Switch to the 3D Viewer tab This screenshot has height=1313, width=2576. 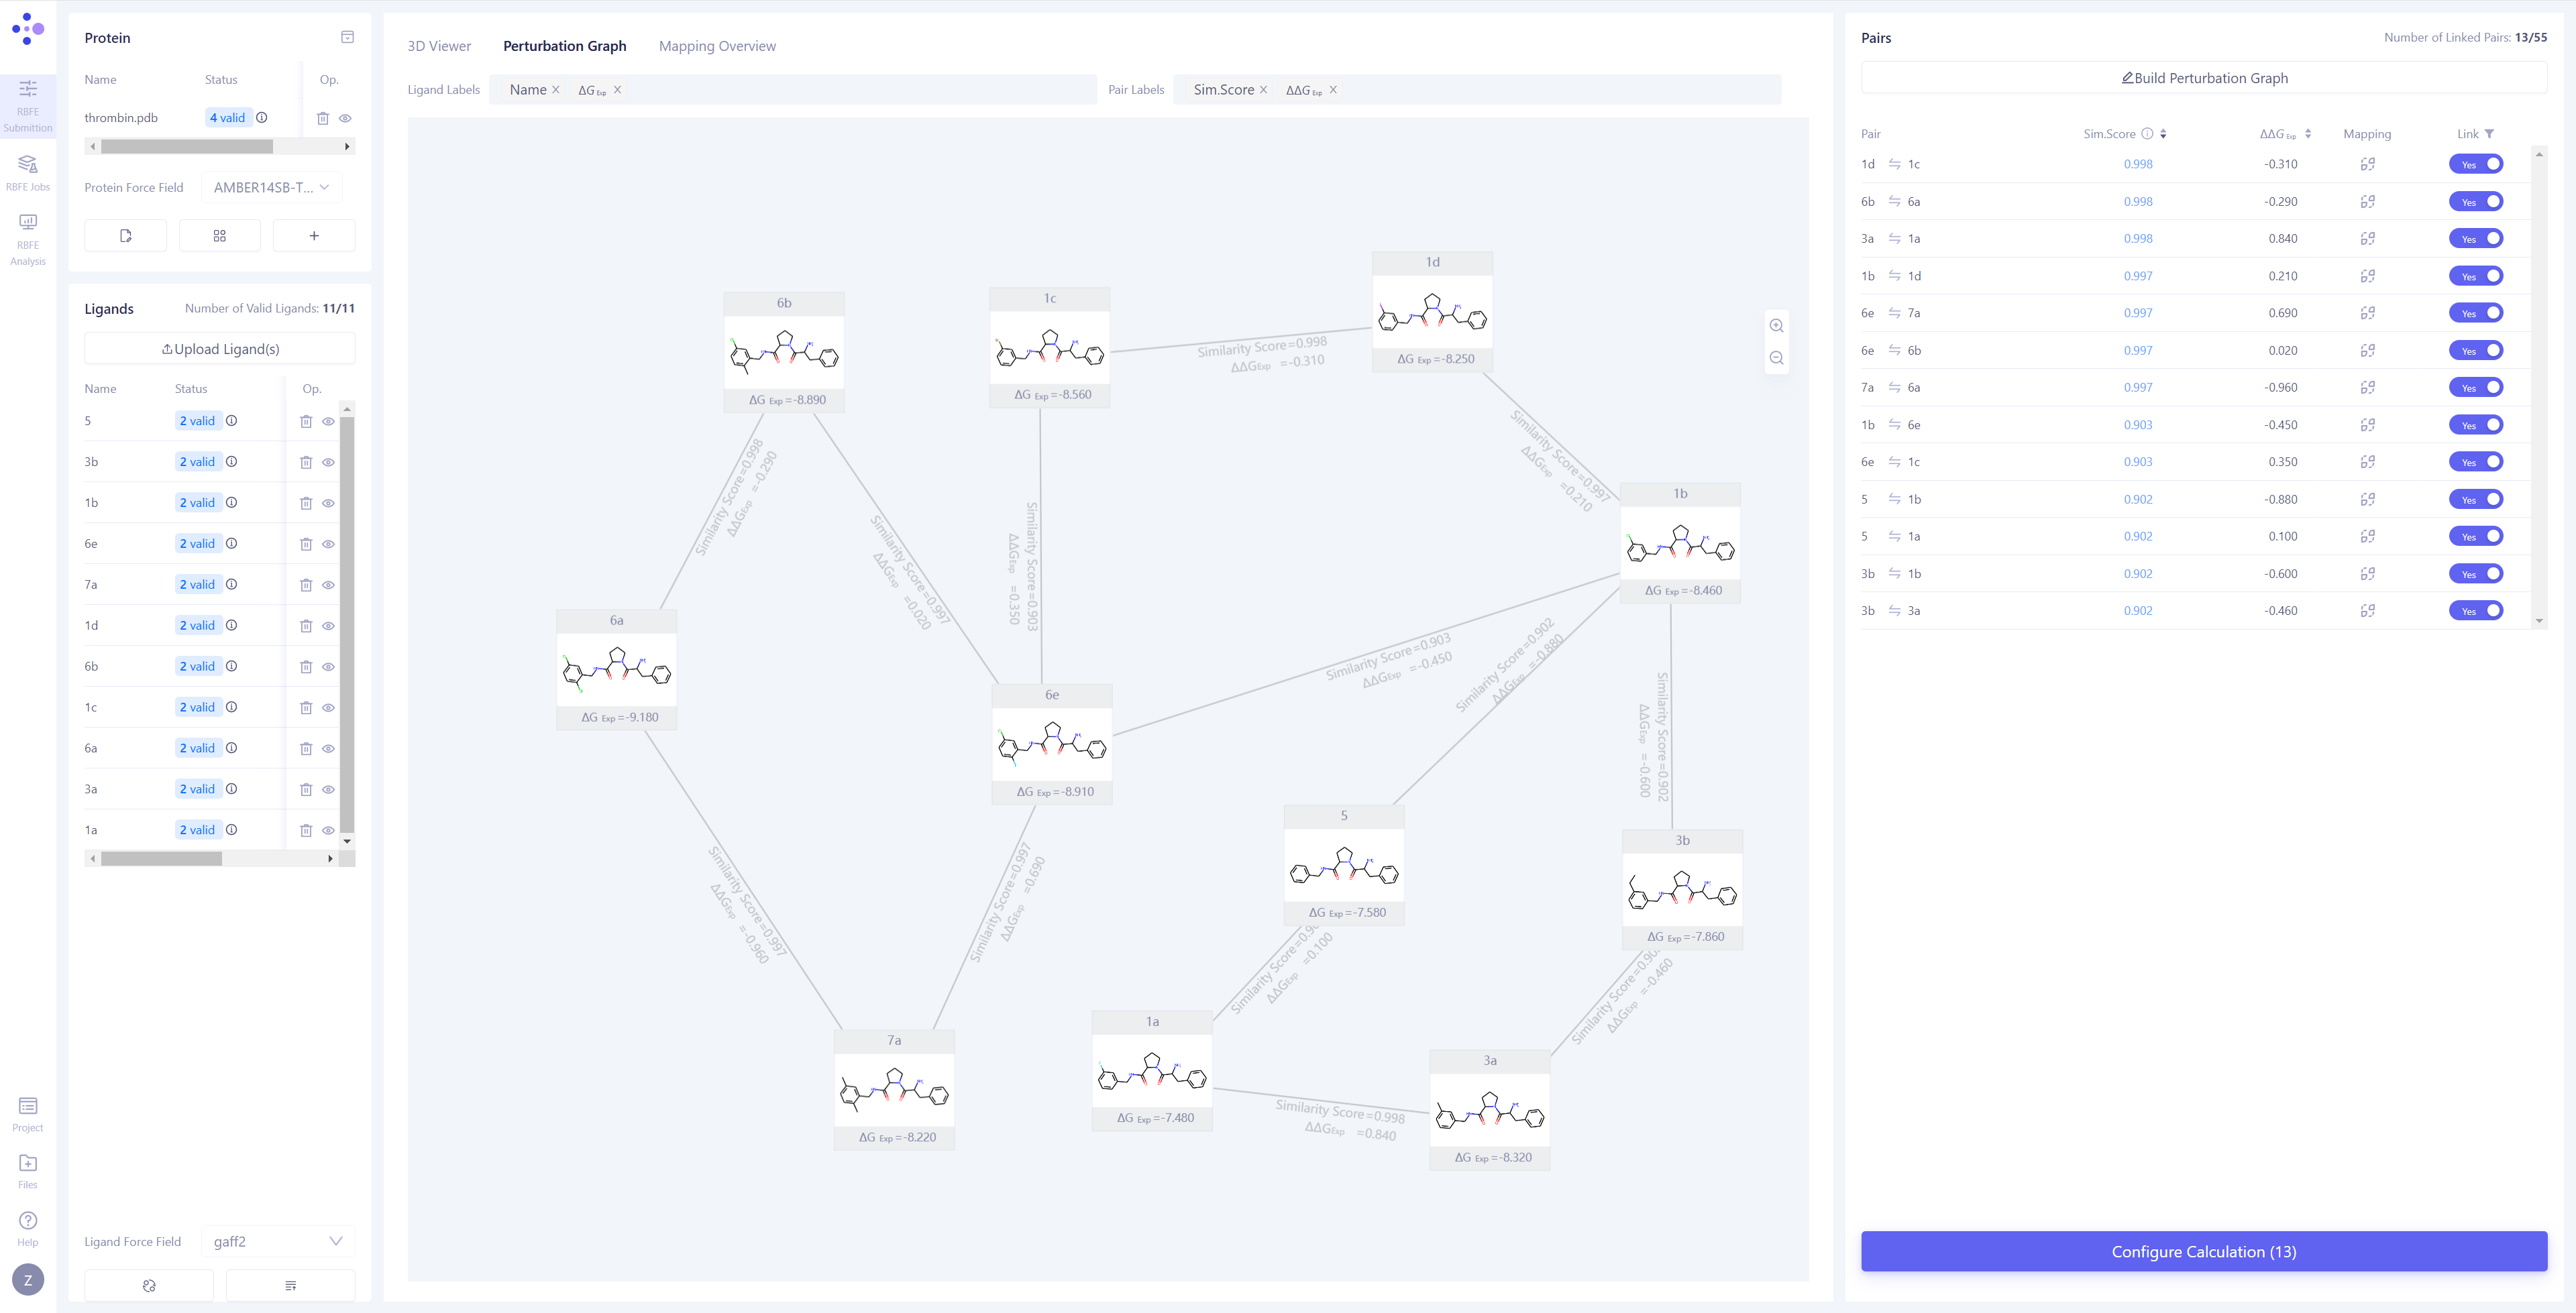coord(438,46)
